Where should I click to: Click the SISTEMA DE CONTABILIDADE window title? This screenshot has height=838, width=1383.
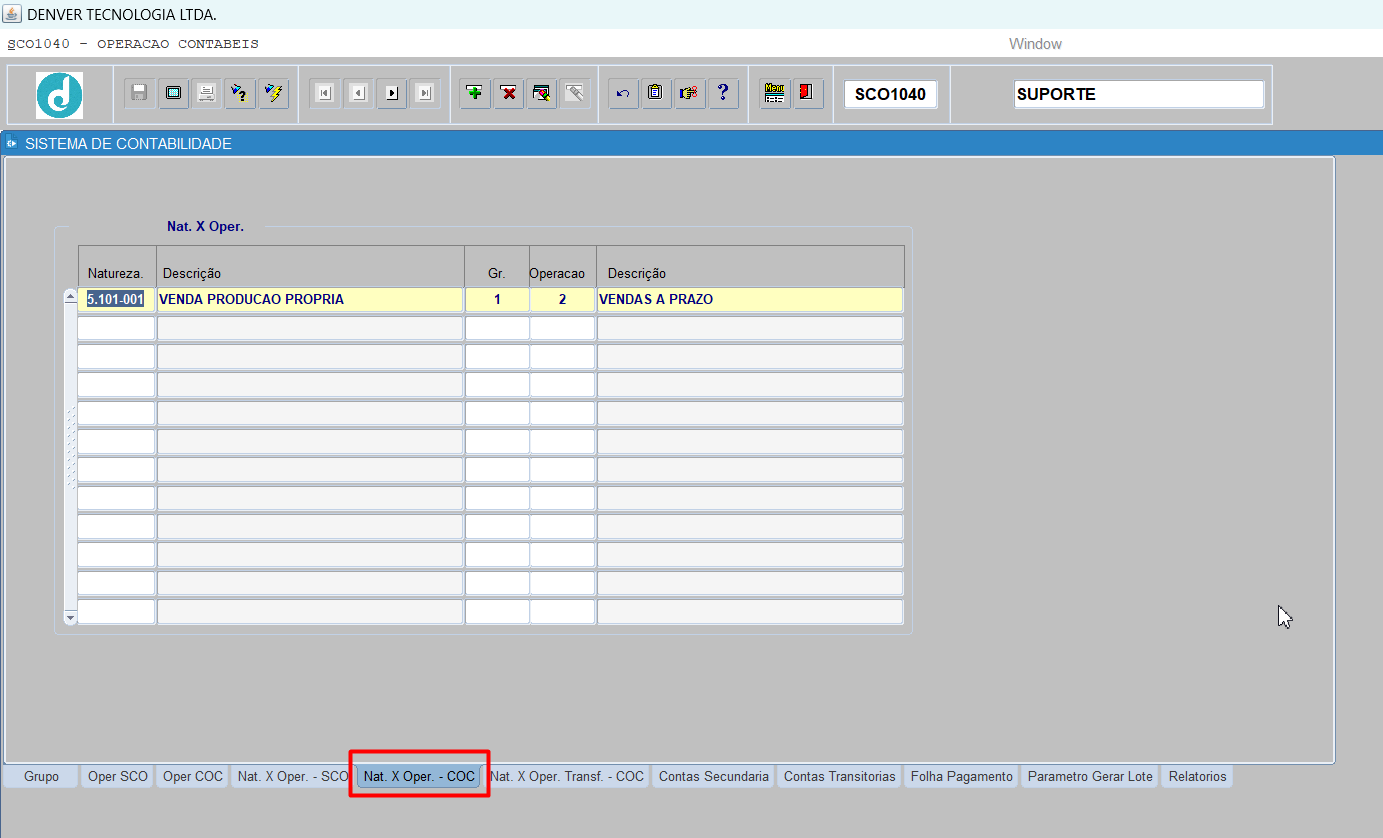click(x=128, y=144)
